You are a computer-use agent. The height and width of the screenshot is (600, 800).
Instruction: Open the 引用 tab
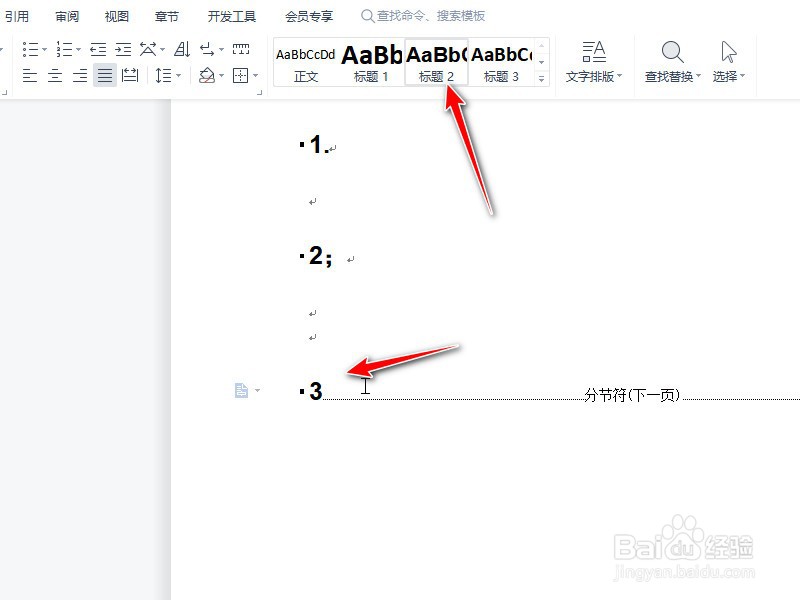pyautogui.click(x=16, y=16)
